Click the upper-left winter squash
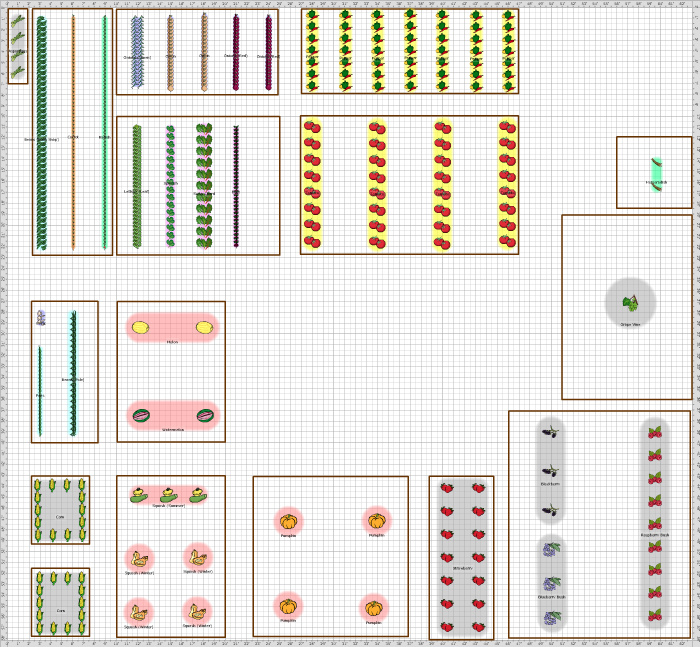Viewport: 700px width, 647px height. [x=139, y=559]
